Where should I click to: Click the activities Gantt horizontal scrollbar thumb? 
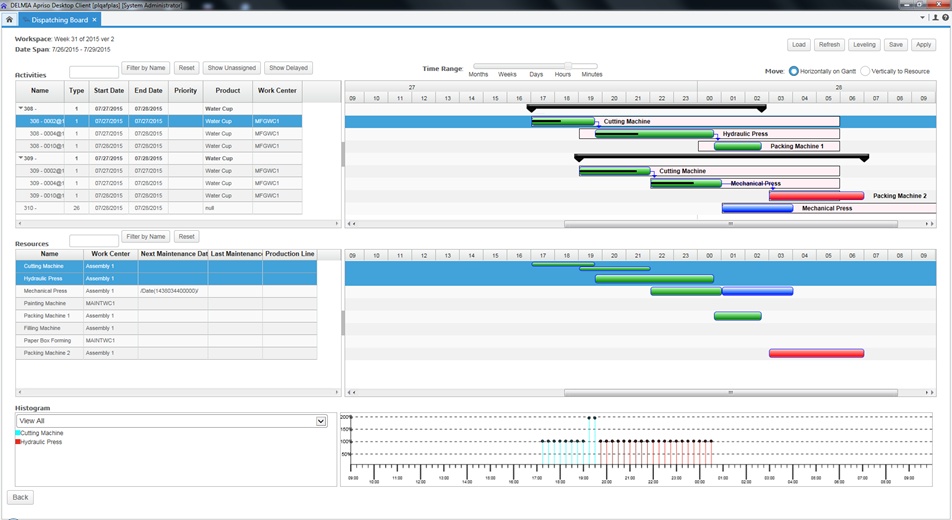click(730, 224)
